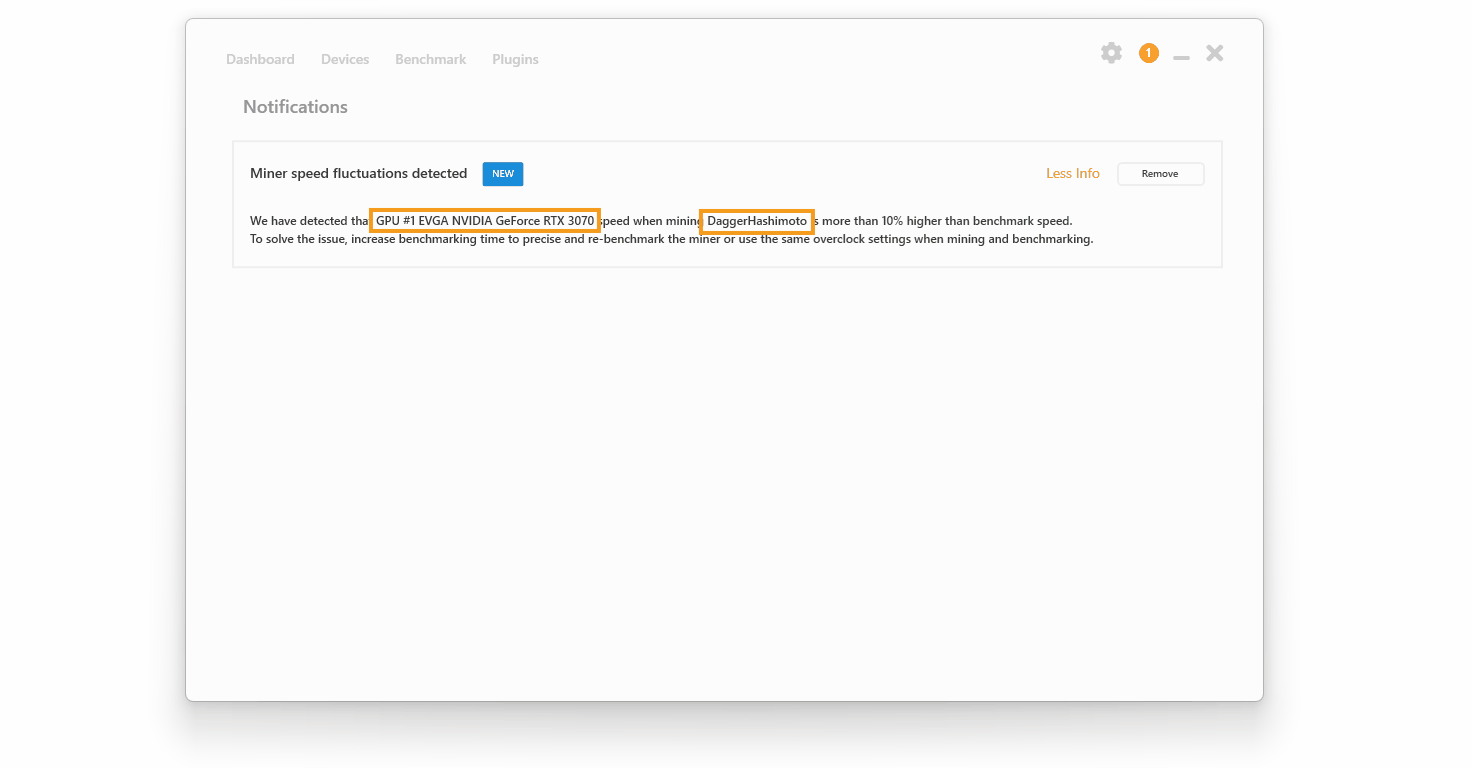The image size is (1472, 768).
Task: Check new alerts via the notification indicator
Action: click(1148, 53)
